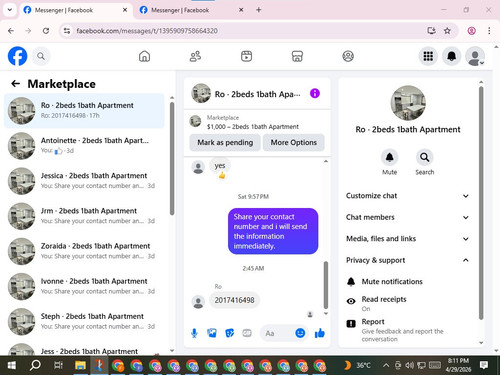The width and height of the screenshot is (500, 375).
Task: Collapse the Privacy & support section
Action: click(x=407, y=260)
